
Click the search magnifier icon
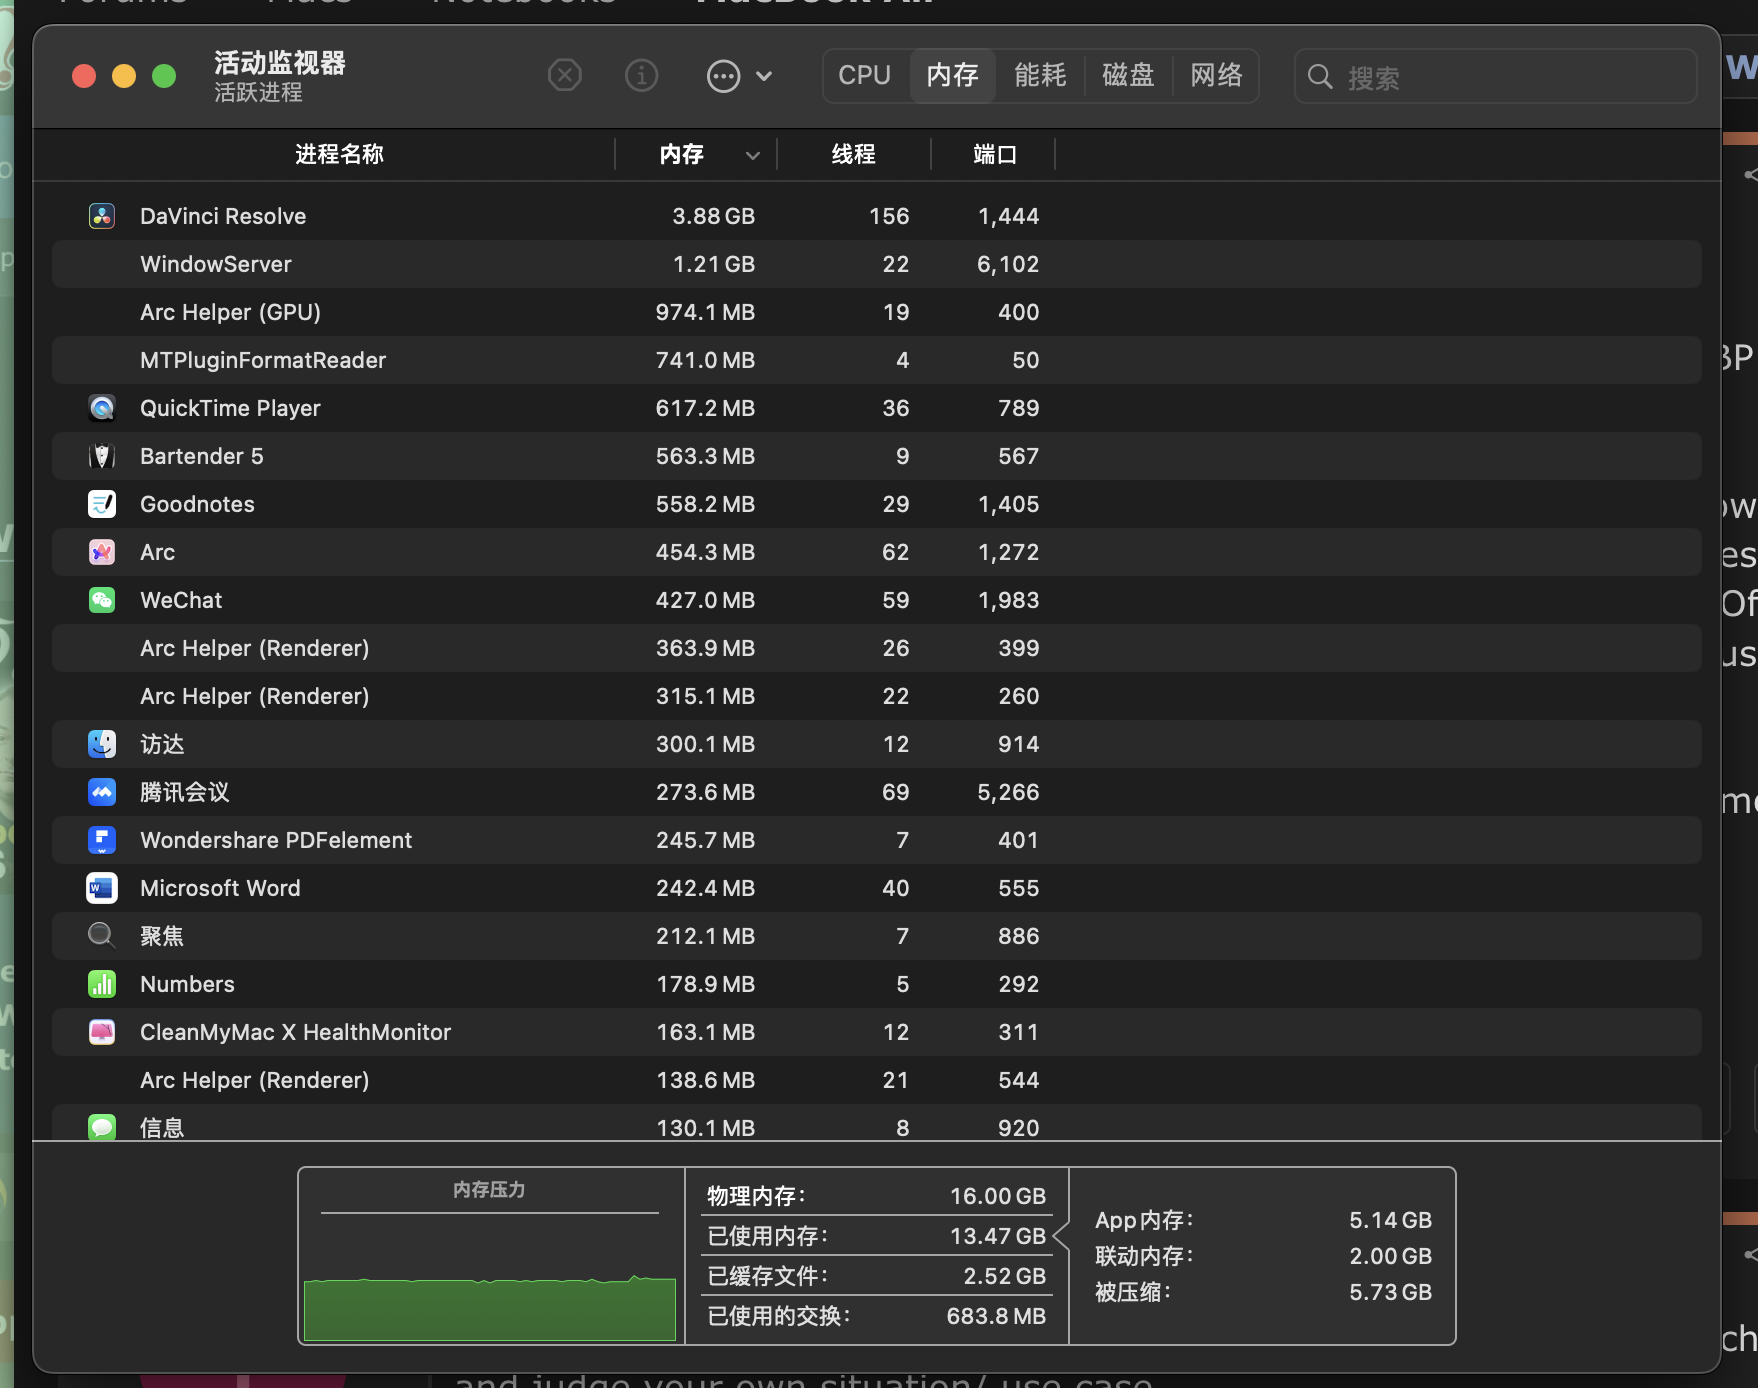pyautogui.click(x=1320, y=77)
